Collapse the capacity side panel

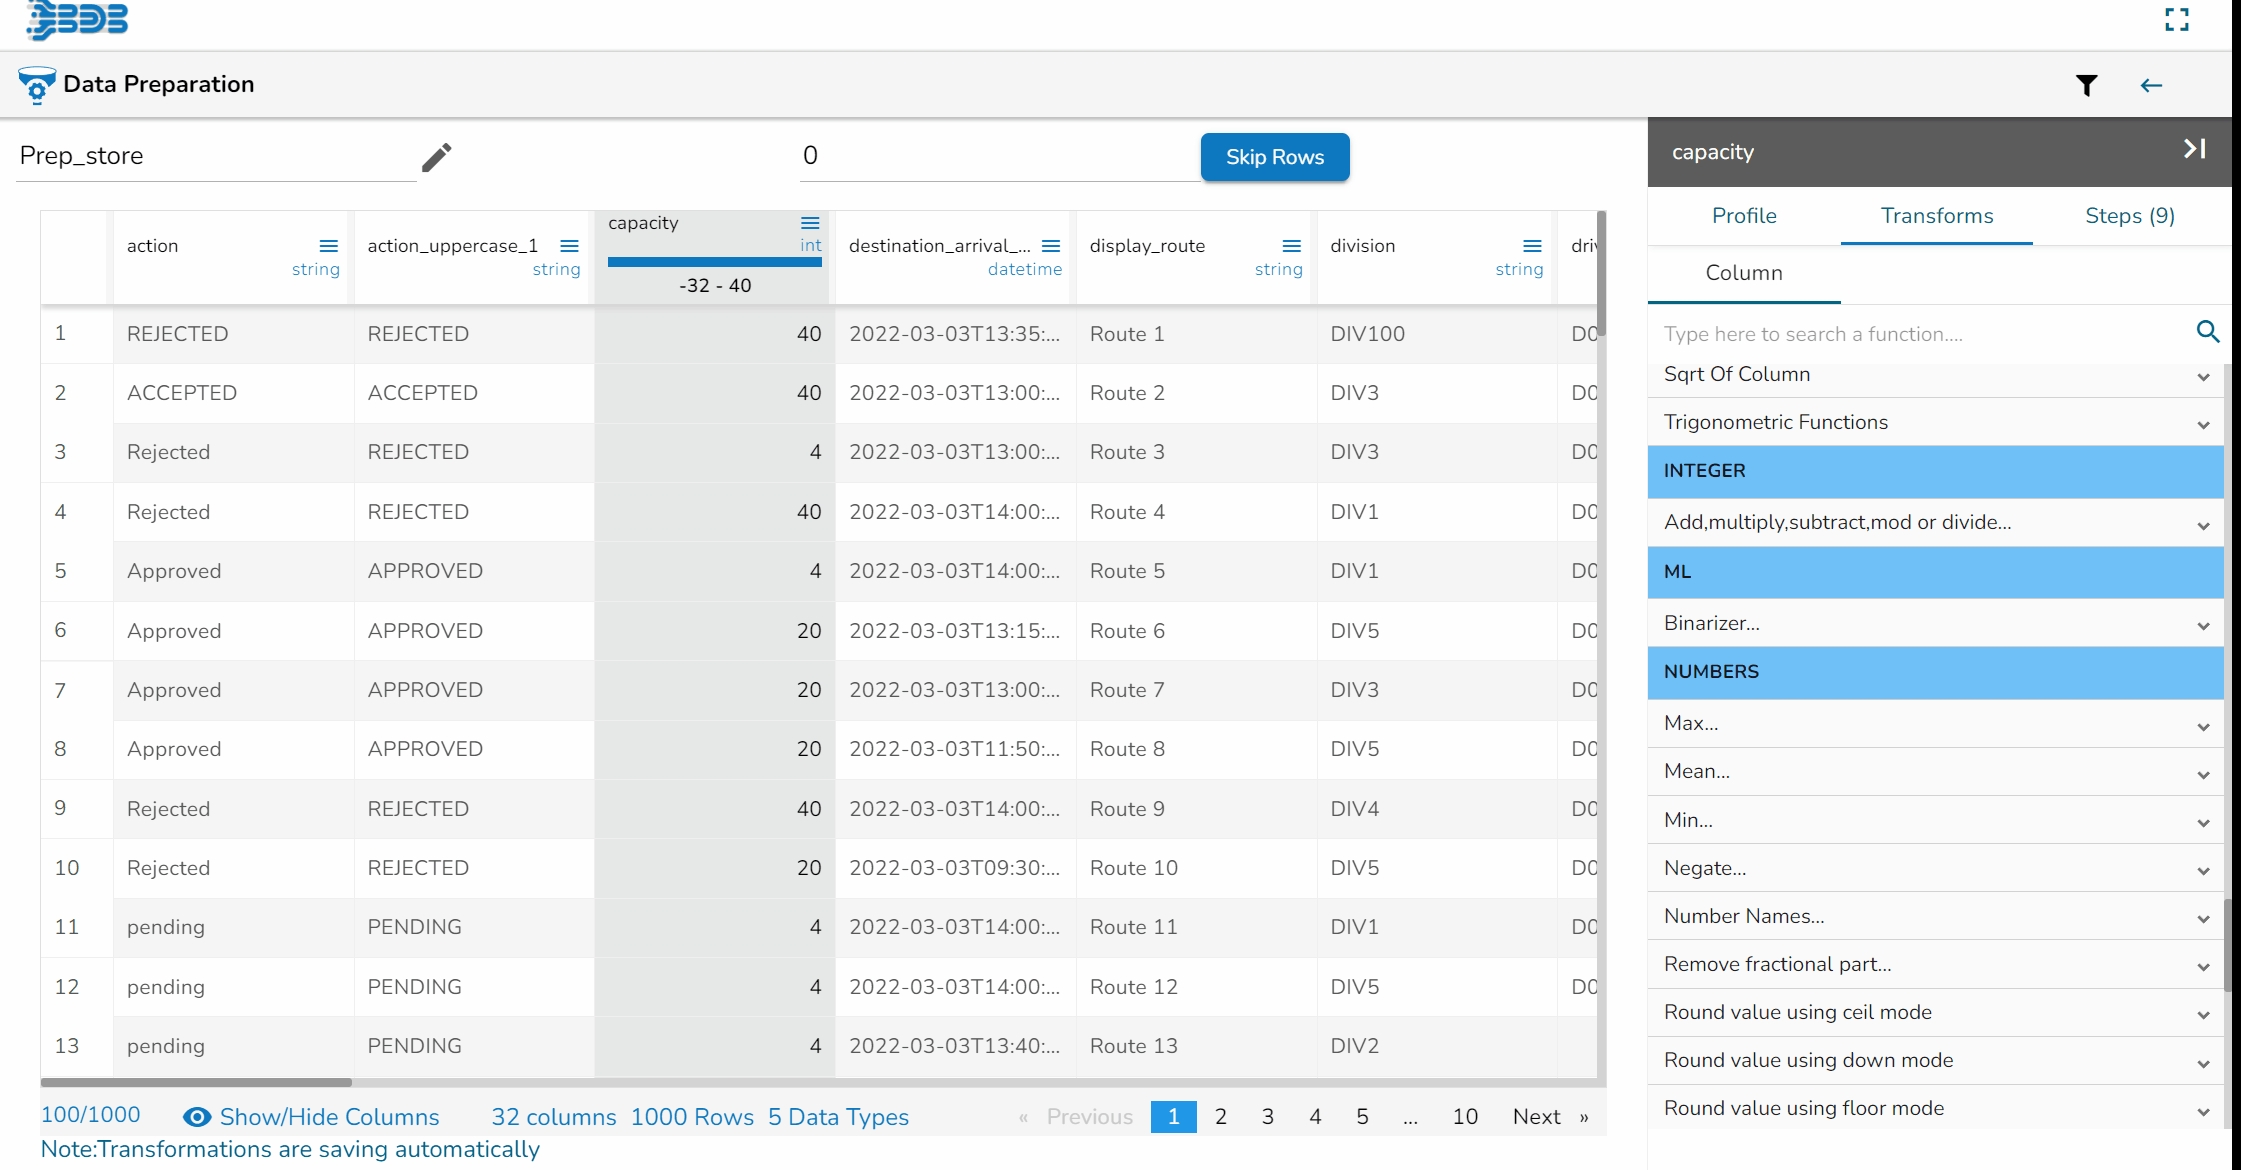(2194, 150)
